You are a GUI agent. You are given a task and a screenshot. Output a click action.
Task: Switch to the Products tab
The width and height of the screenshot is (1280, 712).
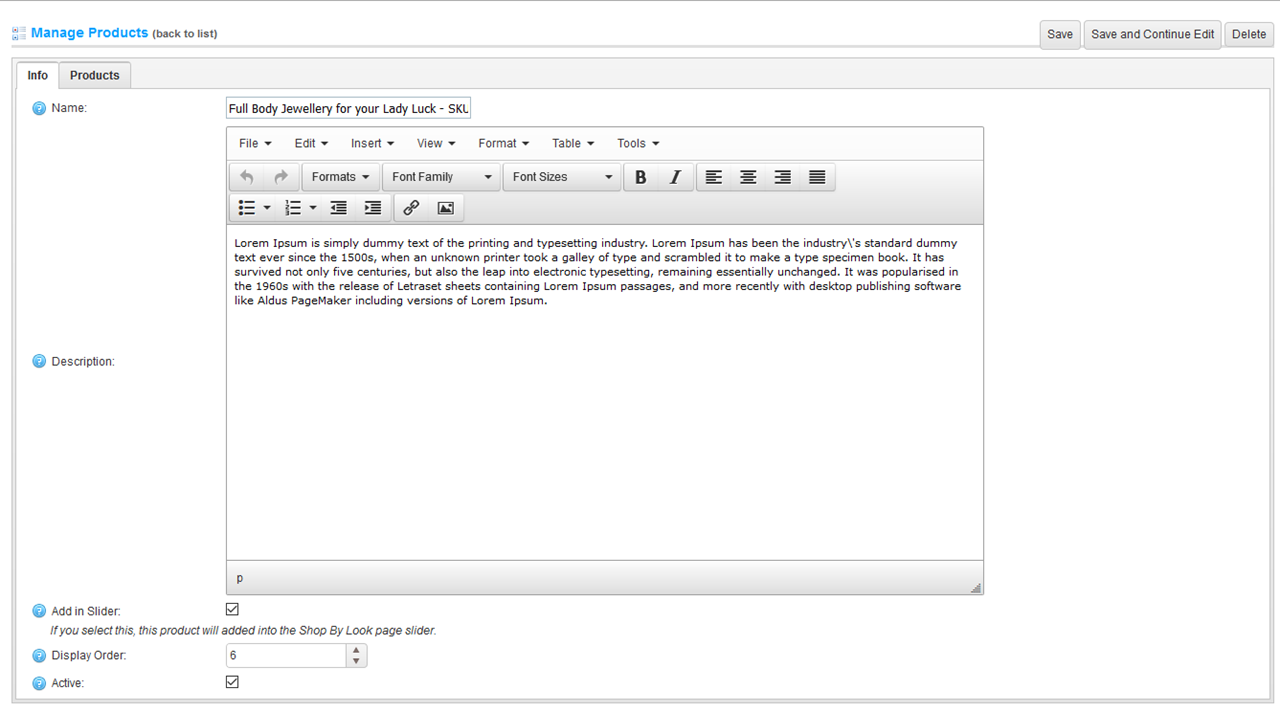click(x=95, y=75)
